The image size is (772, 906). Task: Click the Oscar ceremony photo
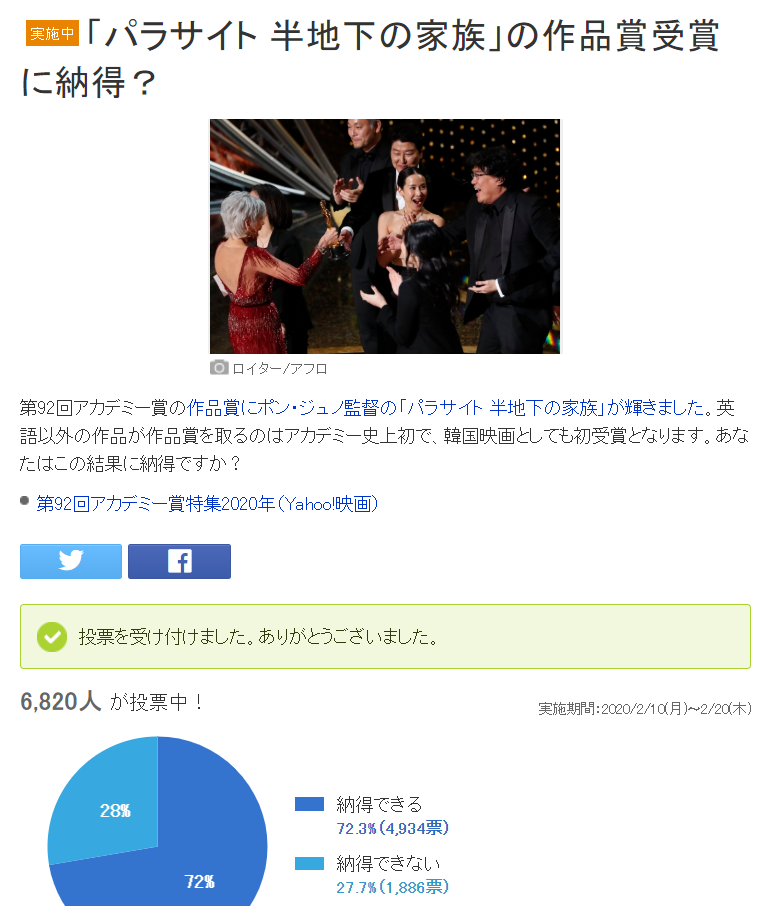click(x=385, y=236)
